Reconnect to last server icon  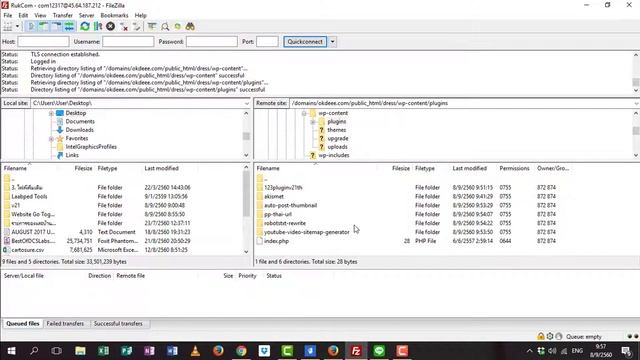point(136,27)
